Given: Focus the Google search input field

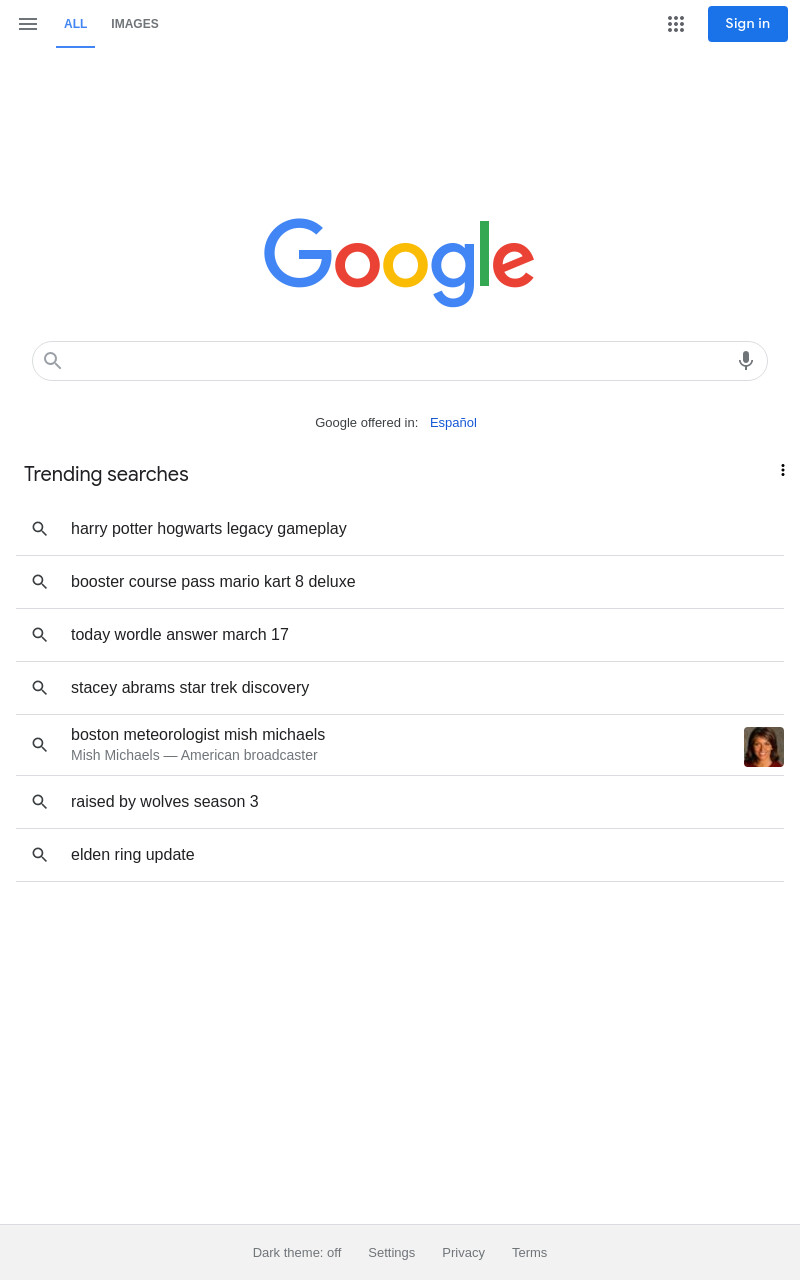Looking at the screenshot, I should 400,361.
